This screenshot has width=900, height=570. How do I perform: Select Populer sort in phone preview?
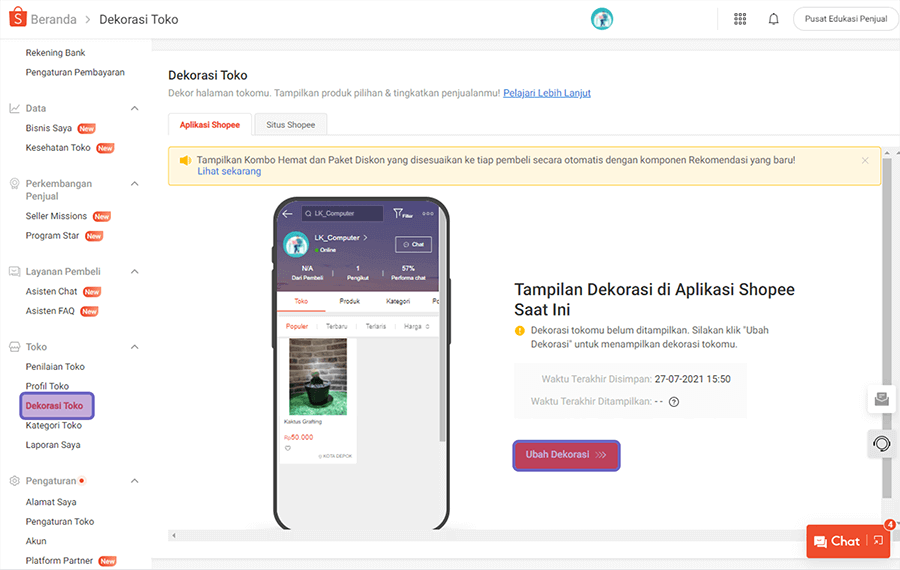tap(297, 326)
